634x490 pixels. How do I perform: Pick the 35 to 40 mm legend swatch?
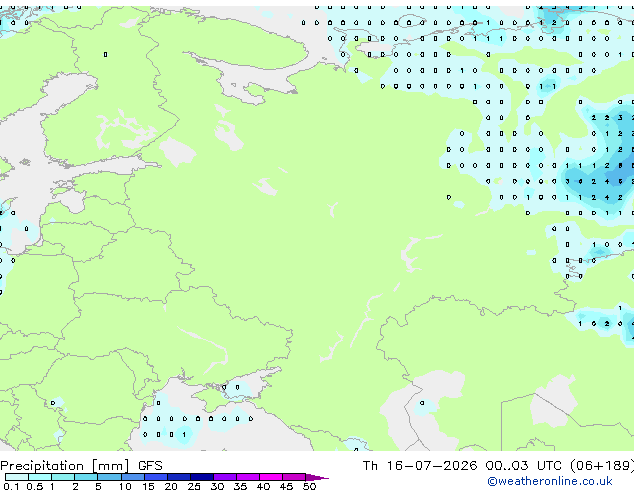248,477
